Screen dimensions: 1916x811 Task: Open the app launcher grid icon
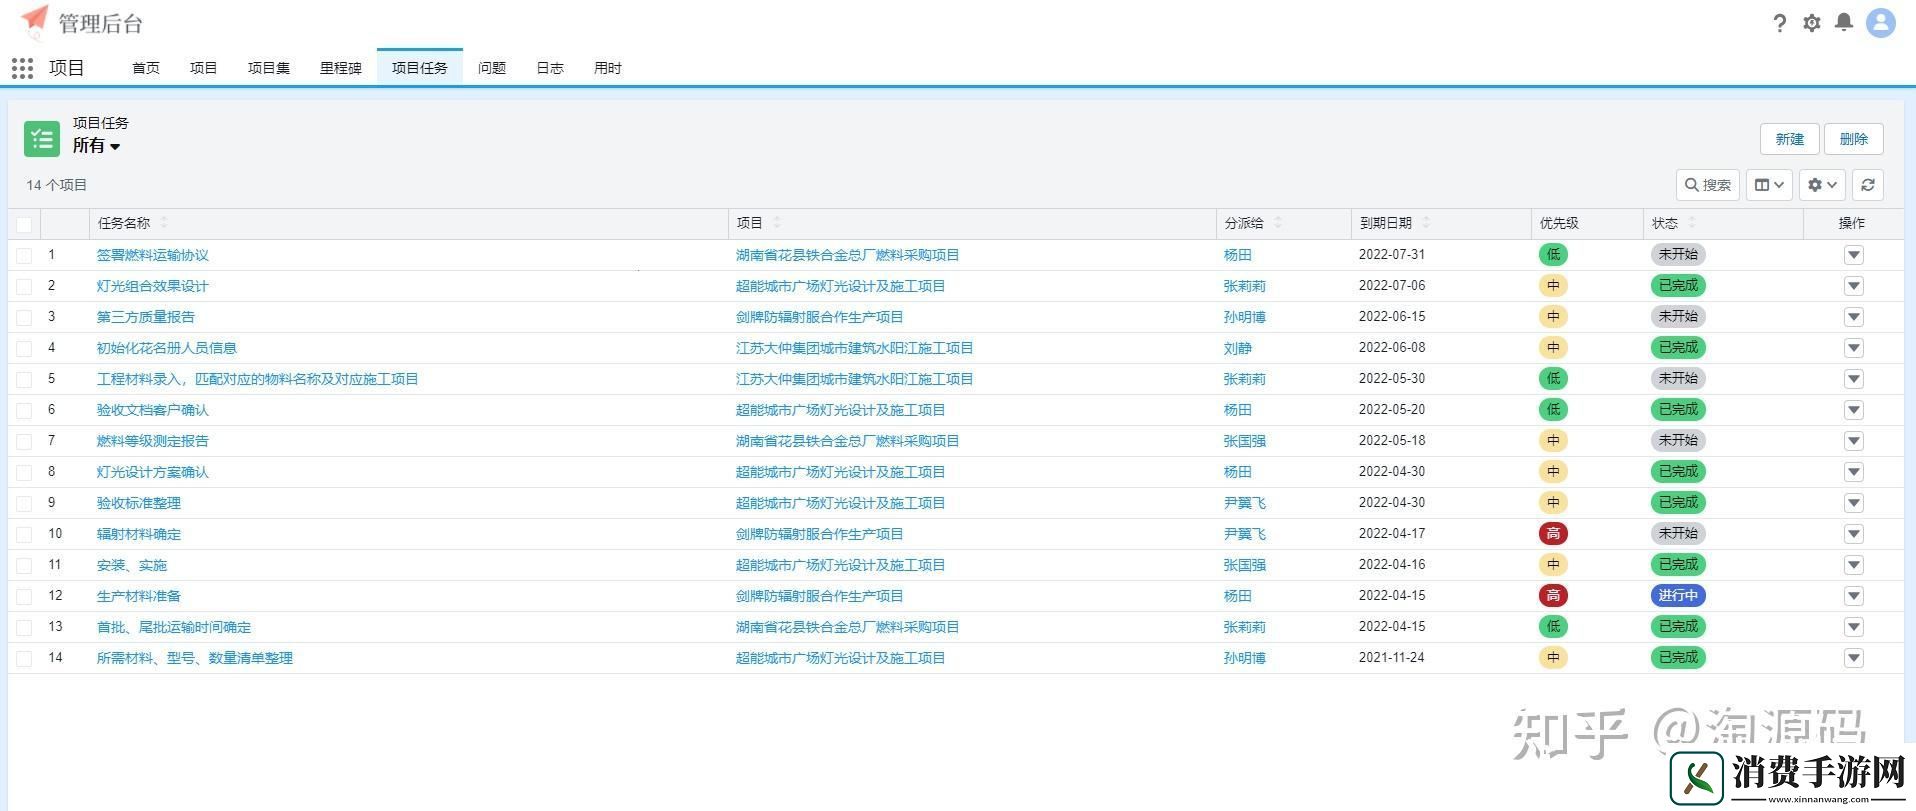22,68
